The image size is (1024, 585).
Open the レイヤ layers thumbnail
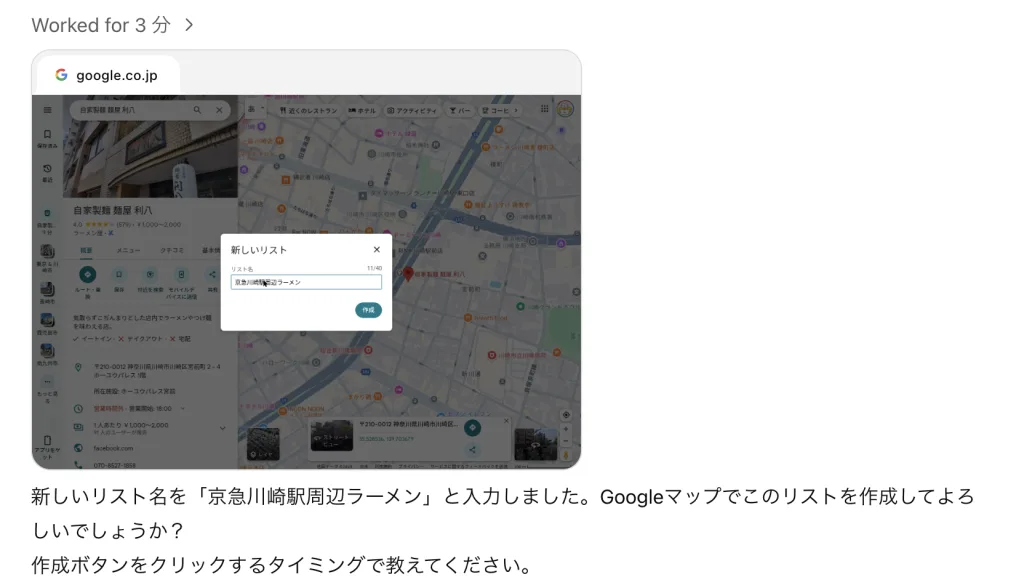[x=263, y=444]
